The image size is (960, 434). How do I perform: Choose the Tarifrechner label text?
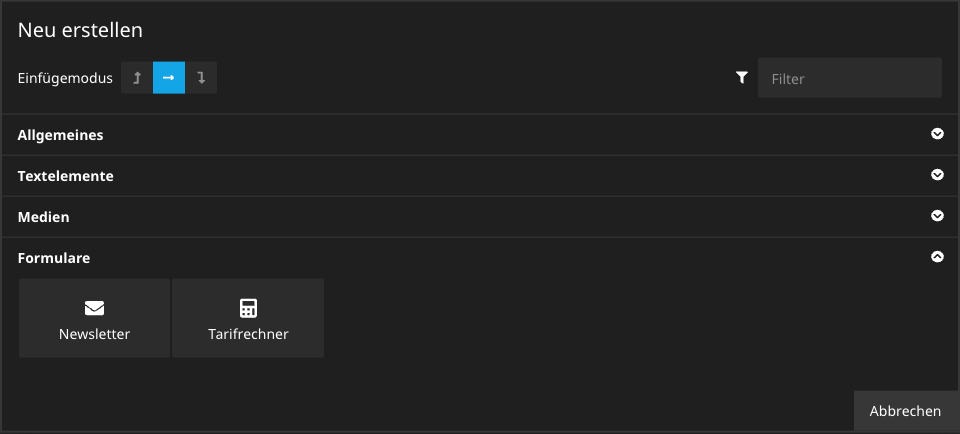(248, 334)
